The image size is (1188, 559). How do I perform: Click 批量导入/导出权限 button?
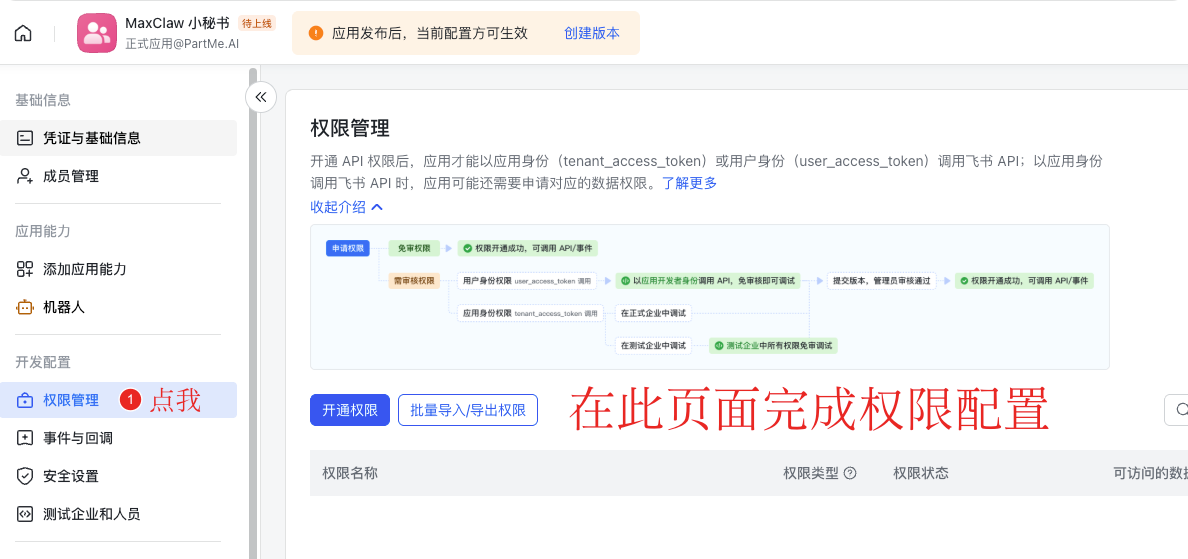[468, 410]
